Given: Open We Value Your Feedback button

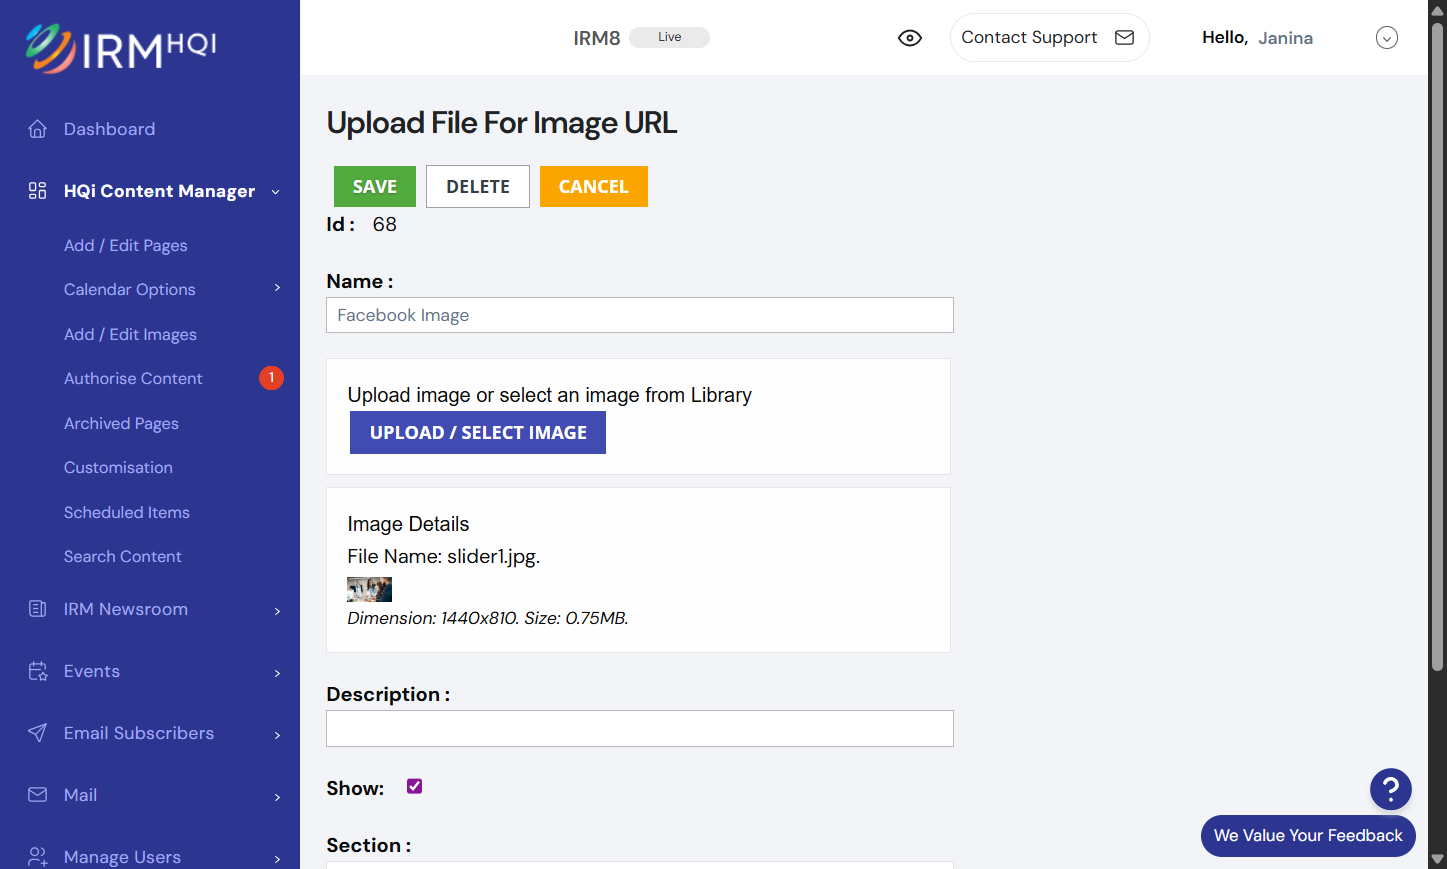Looking at the screenshot, I should pos(1308,836).
